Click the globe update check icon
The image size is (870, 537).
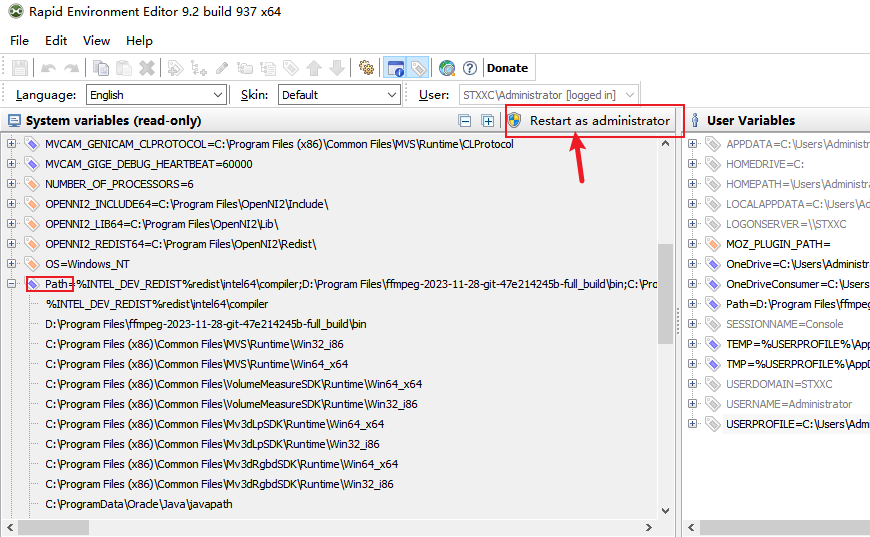point(447,68)
